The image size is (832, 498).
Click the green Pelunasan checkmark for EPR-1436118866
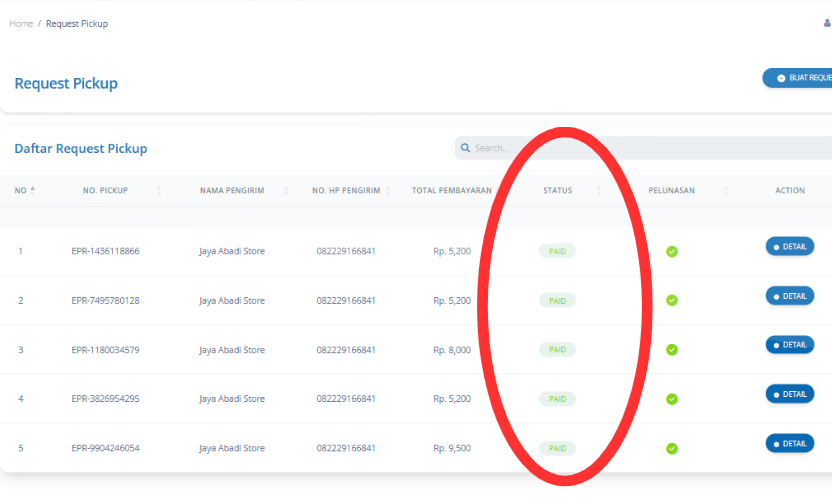click(x=672, y=251)
